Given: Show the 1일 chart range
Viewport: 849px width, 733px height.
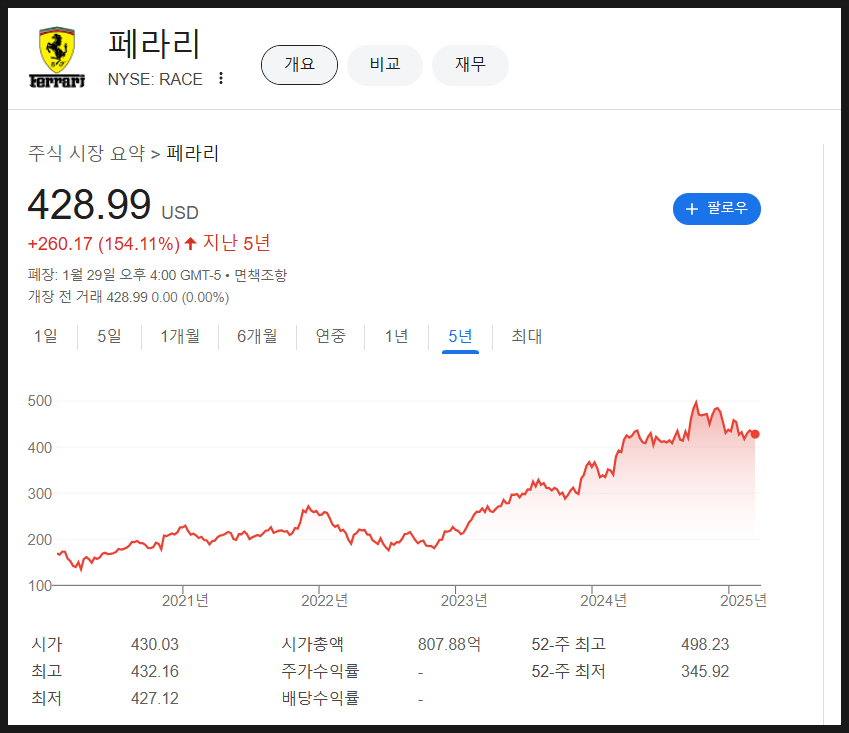Looking at the screenshot, I should click(45, 336).
